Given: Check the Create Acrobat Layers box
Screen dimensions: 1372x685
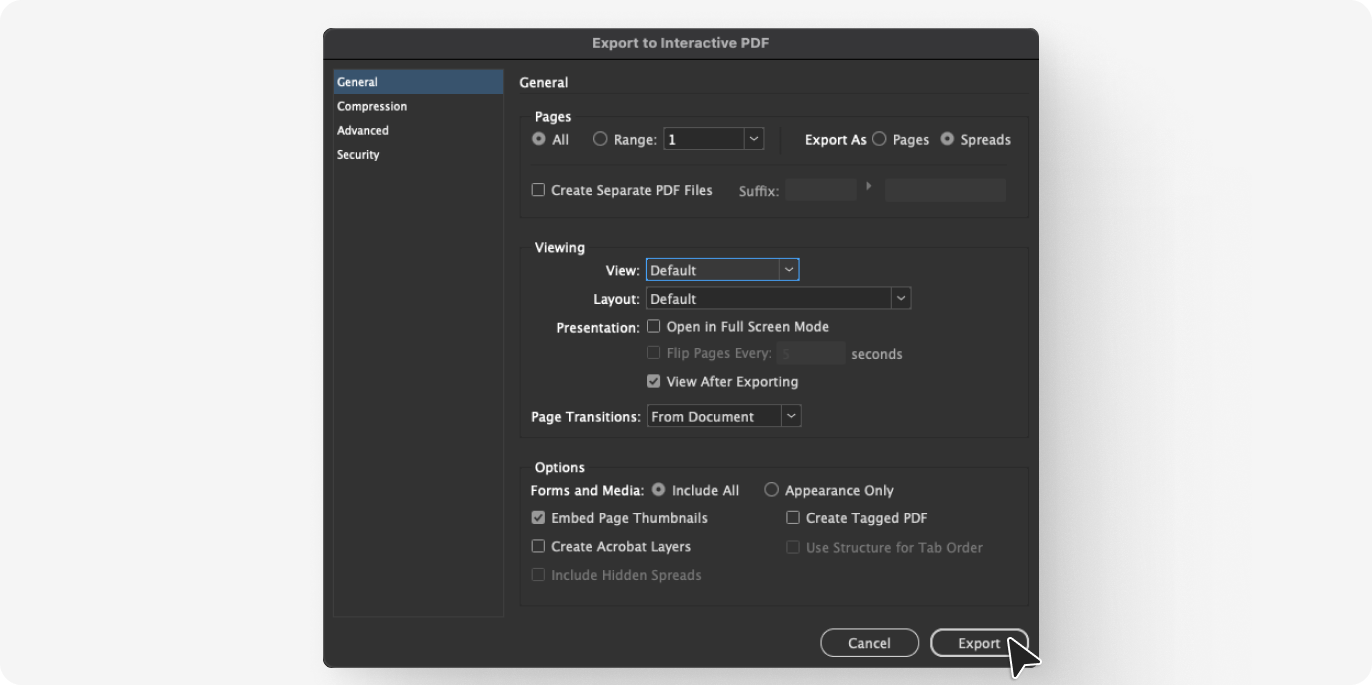Looking at the screenshot, I should tap(538, 546).
